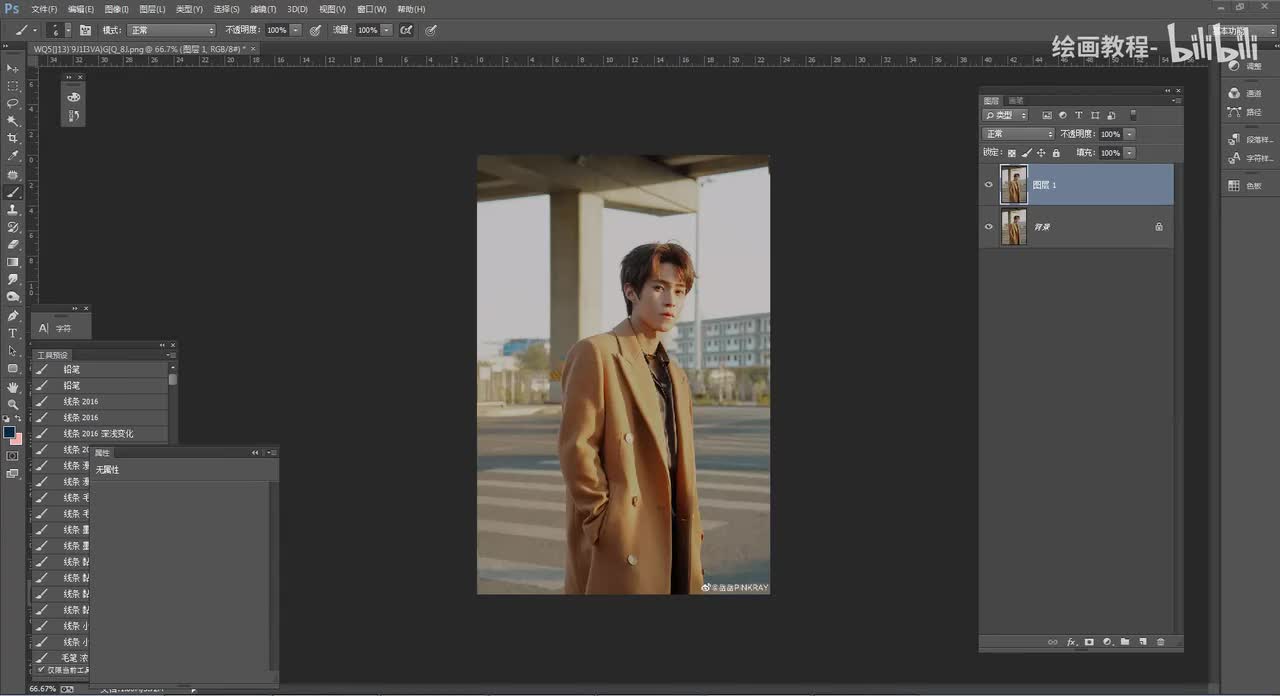Choose the Horizontal Type (T) tool

(13, 333)
